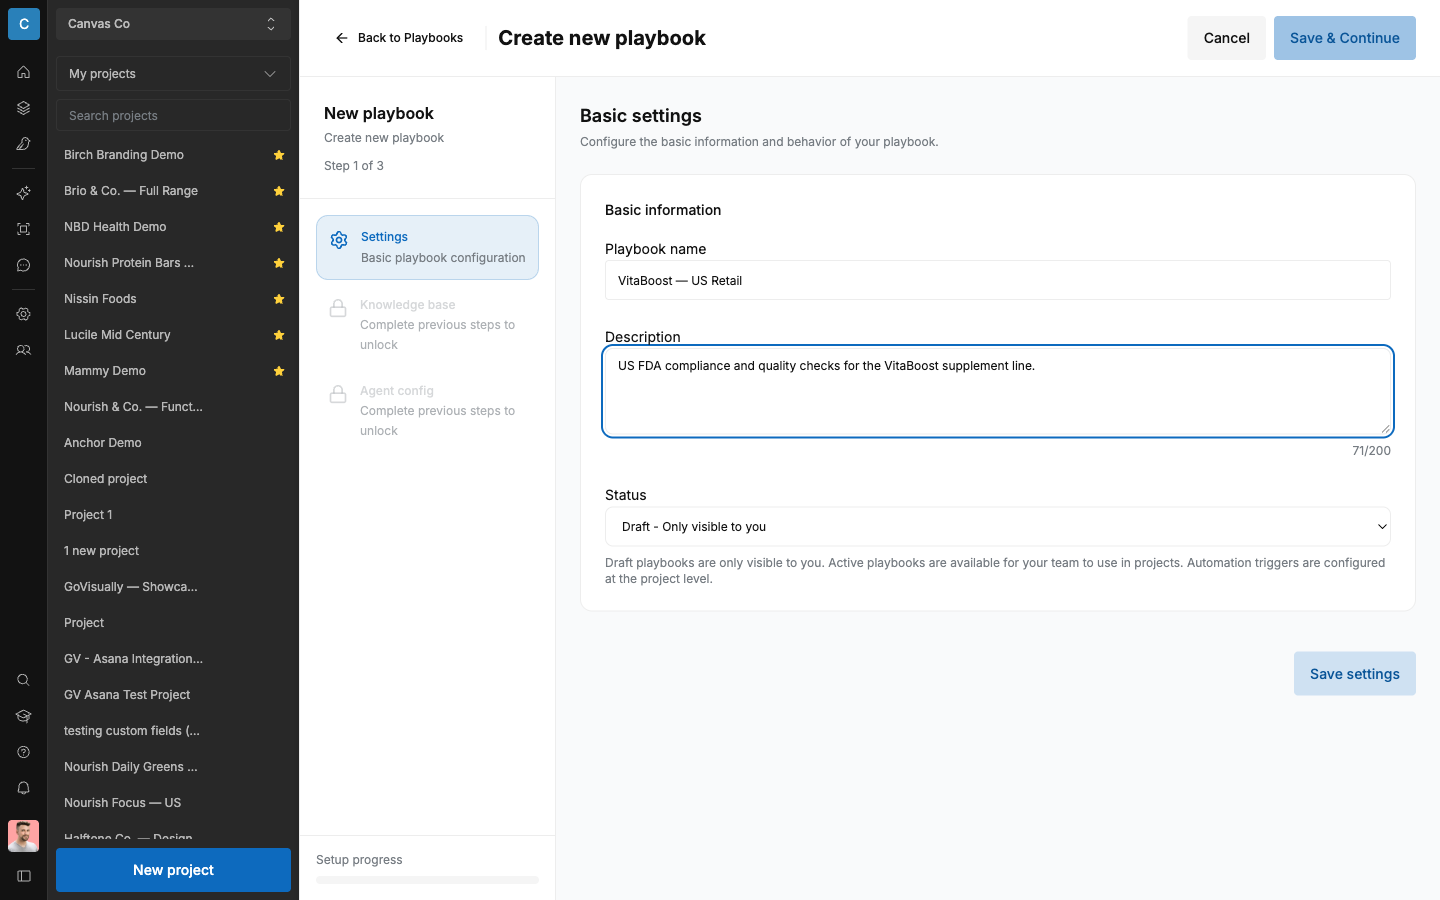This screenshot has height=900, width=1440.
Task: Click the magnifier search icon in rail
Action: pyautogui.click(x=23, y=680)
